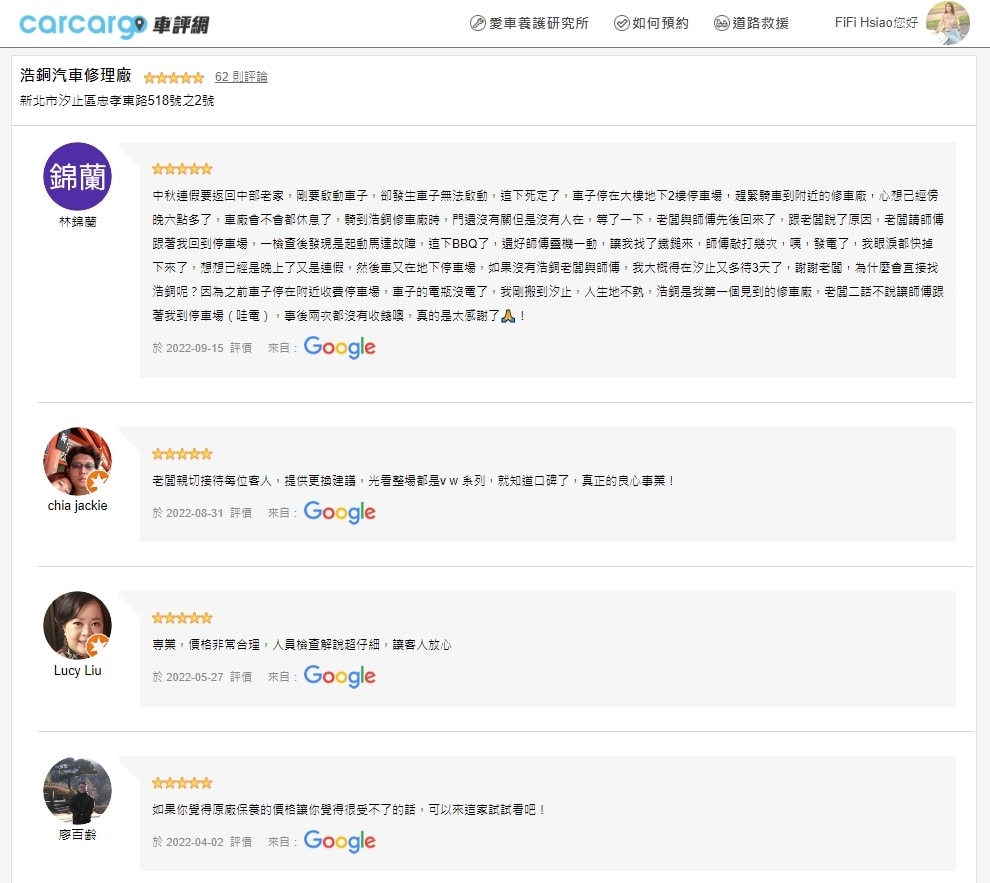
Task: Click FiFi Hsiao profile avatar photo
Action: point(947,23)
